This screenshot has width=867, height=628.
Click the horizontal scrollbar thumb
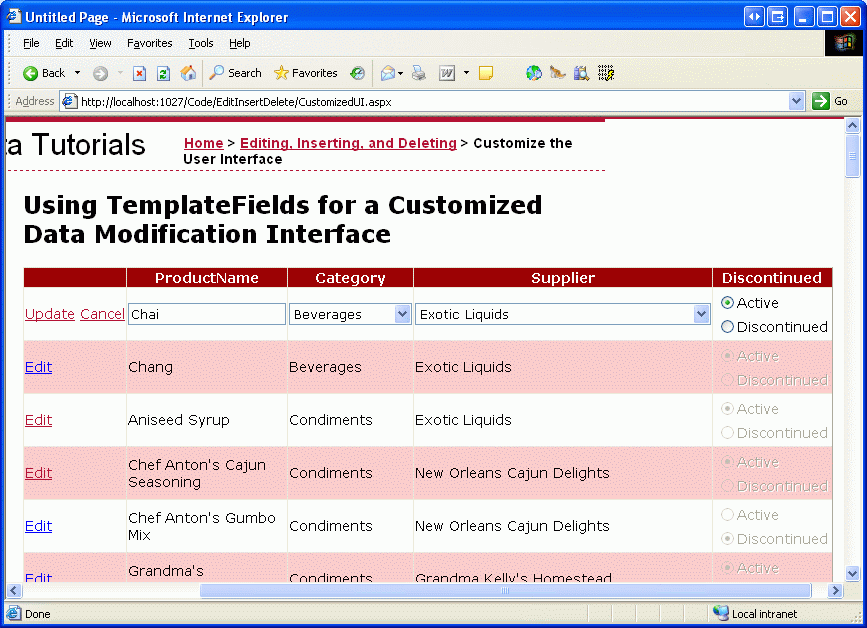coord(505,591)
